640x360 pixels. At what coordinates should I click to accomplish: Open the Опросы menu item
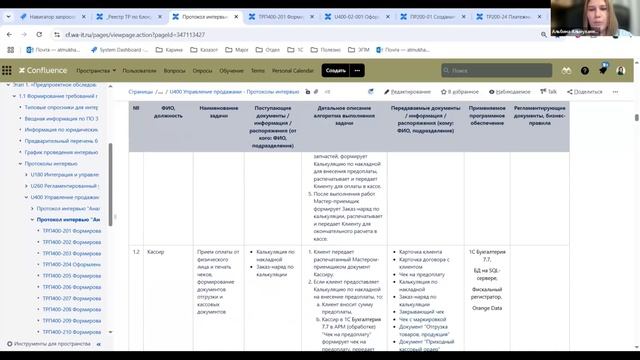202,71
